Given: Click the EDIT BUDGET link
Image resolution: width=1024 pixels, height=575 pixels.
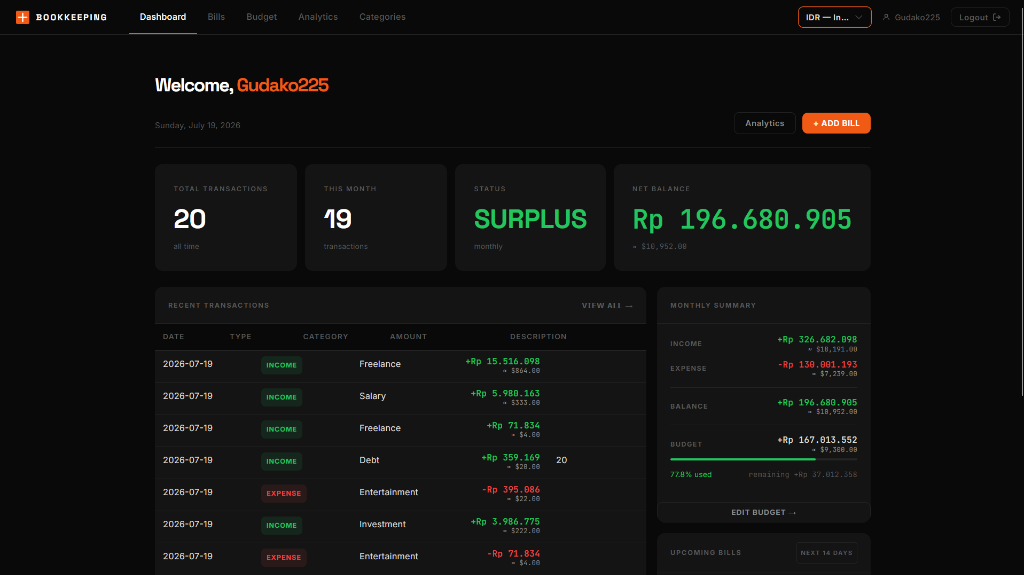Looking at the screenshot, I should tap(763, 512).
